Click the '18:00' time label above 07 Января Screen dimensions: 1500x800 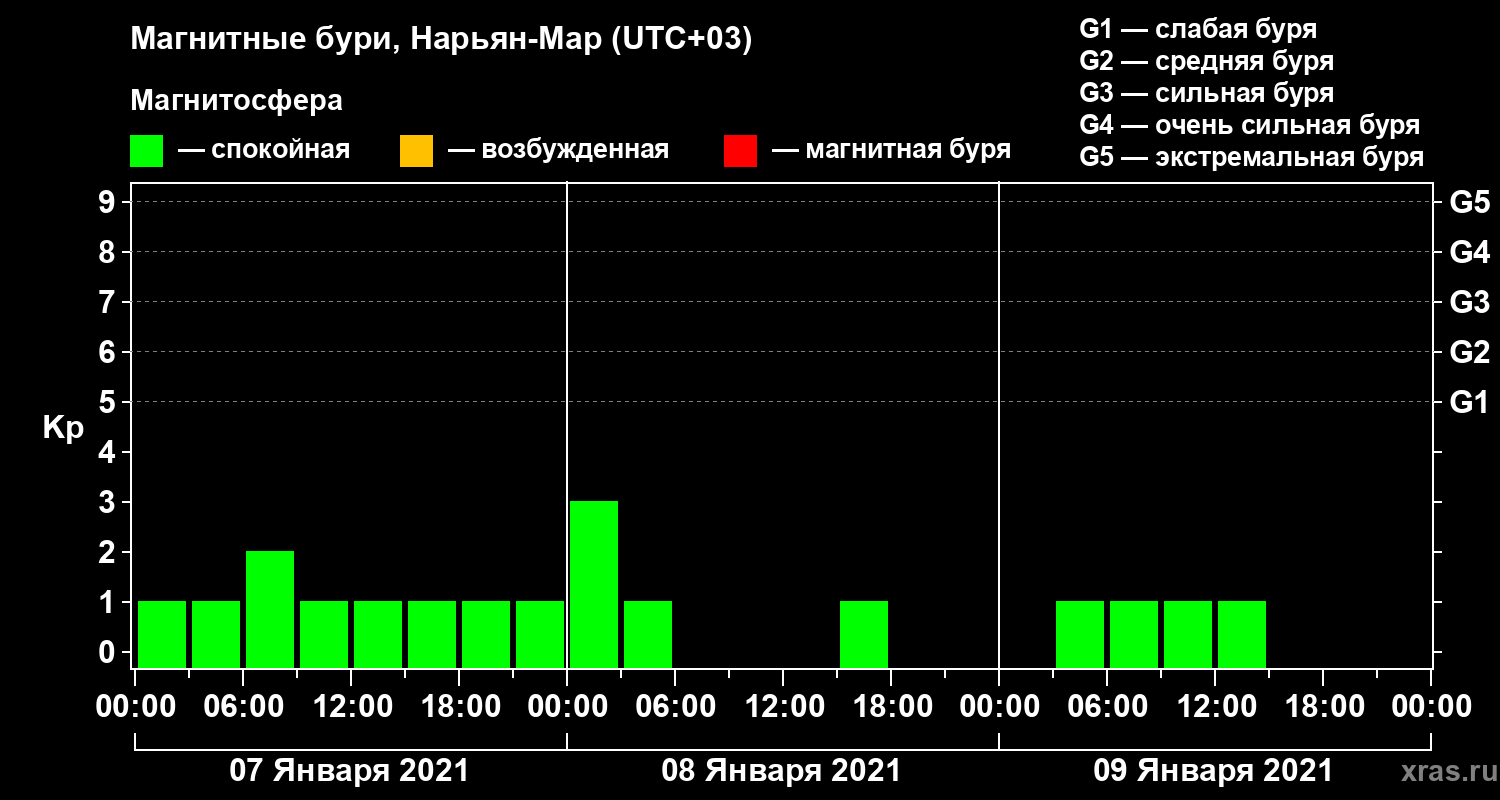459,707
